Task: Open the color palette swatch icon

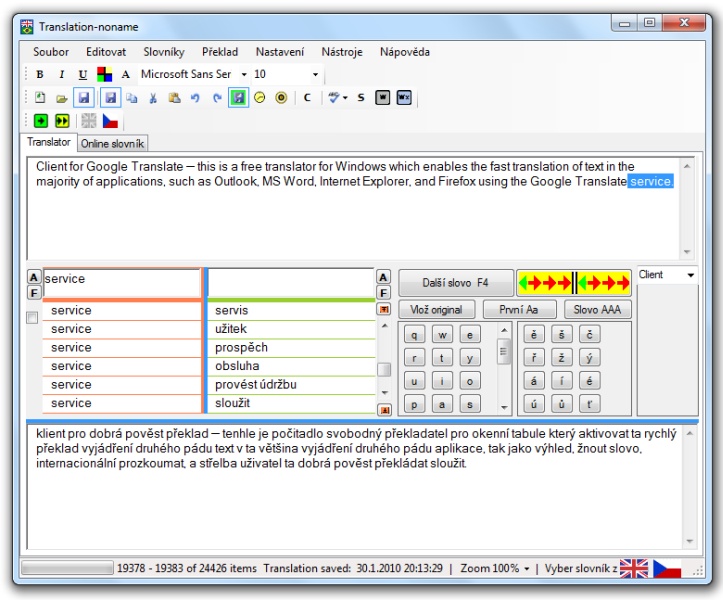Action: coord(104,74)
